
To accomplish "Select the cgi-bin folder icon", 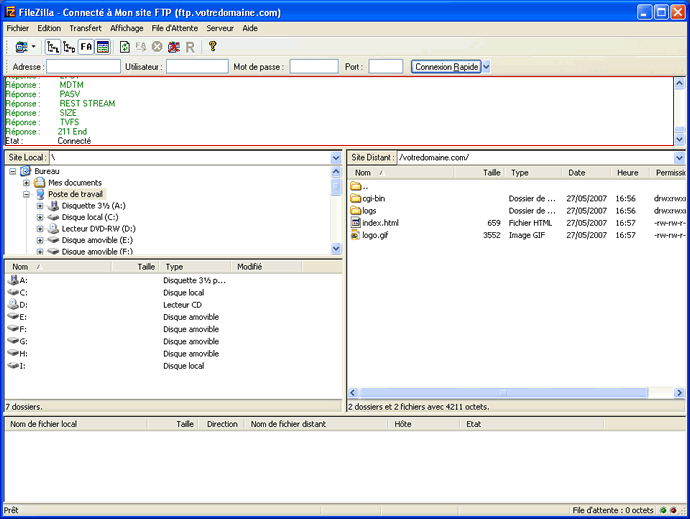I will tap(355, 199).
